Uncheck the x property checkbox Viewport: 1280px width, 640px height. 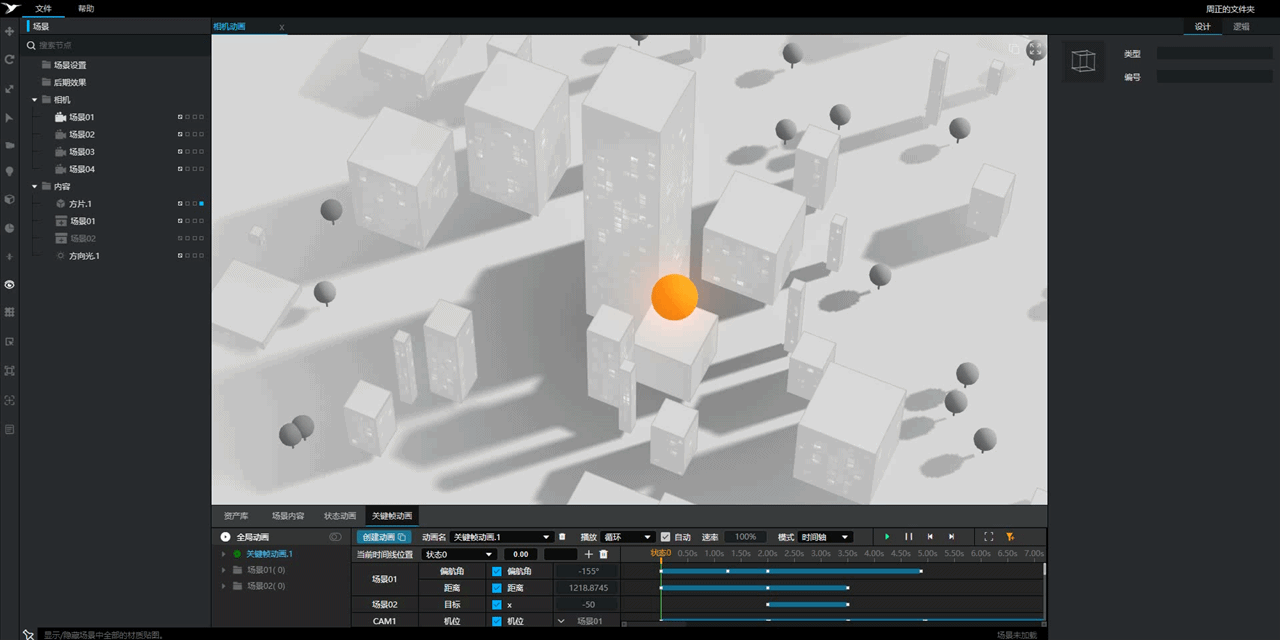496,605
